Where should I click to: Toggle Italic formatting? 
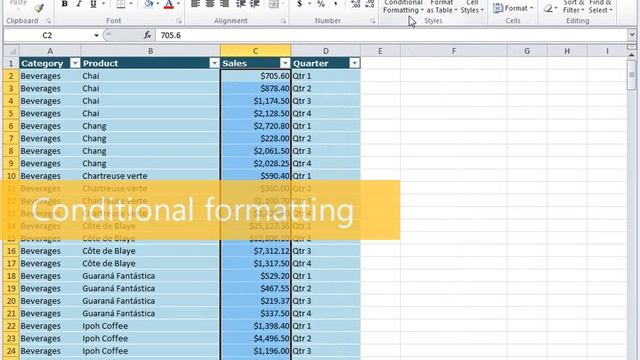coord(79,4)
